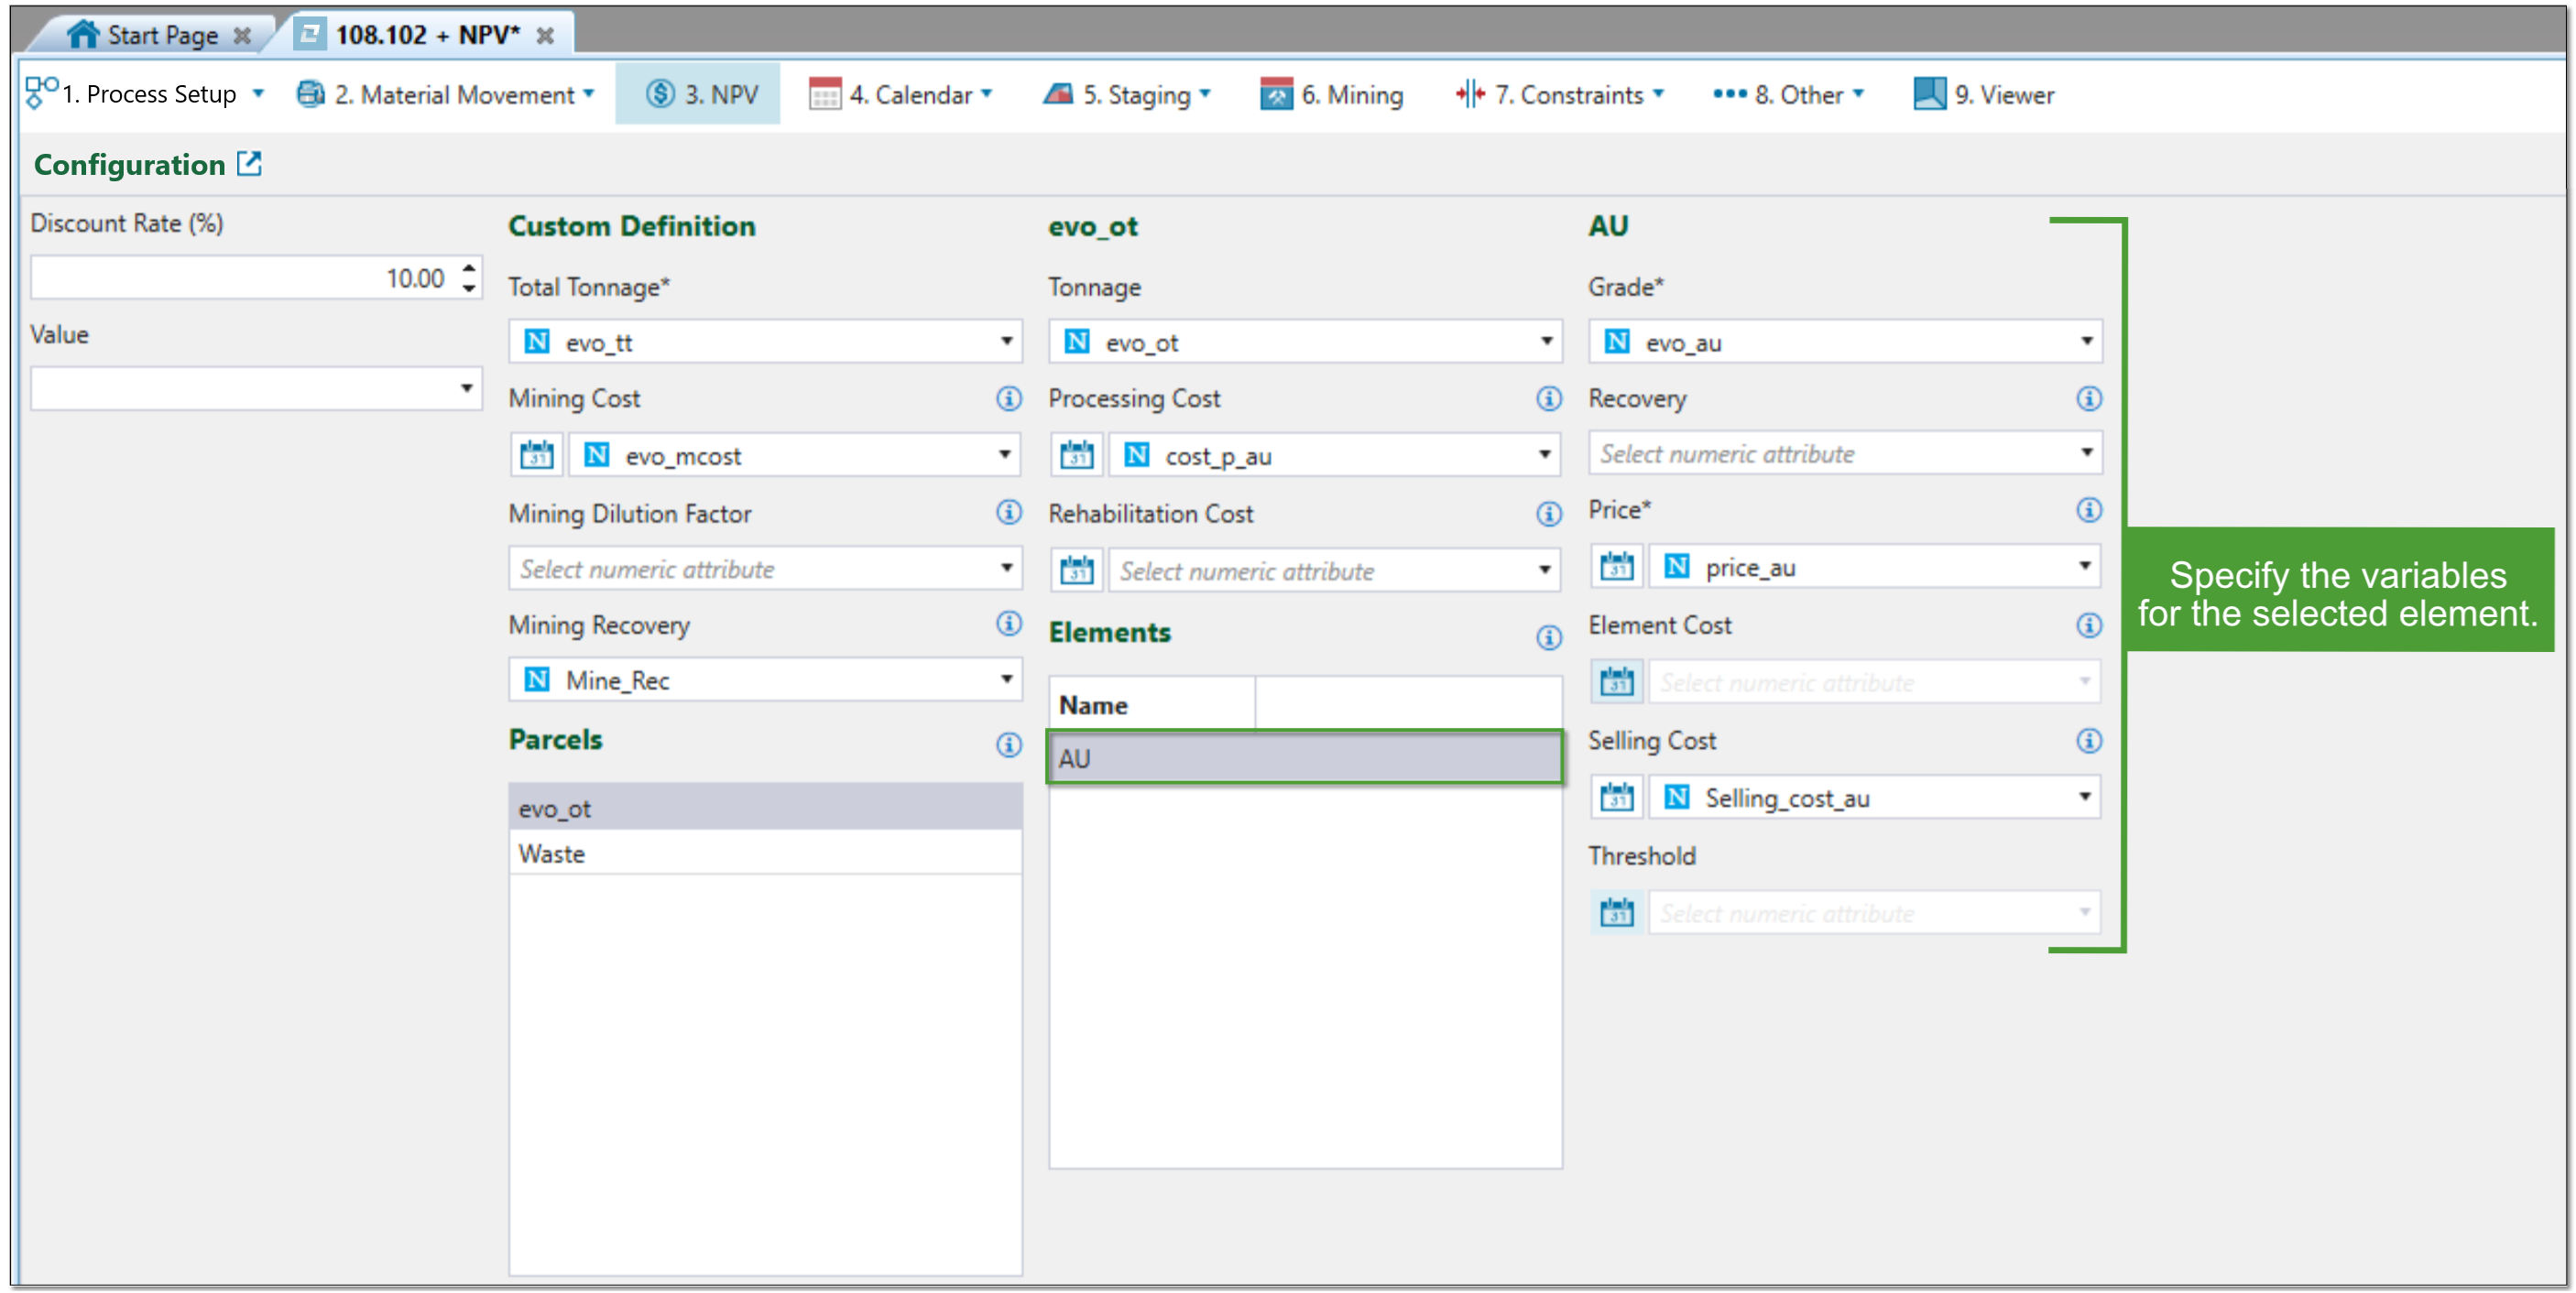Click the calendar icon beside Mining Cost

coord(537,456)
